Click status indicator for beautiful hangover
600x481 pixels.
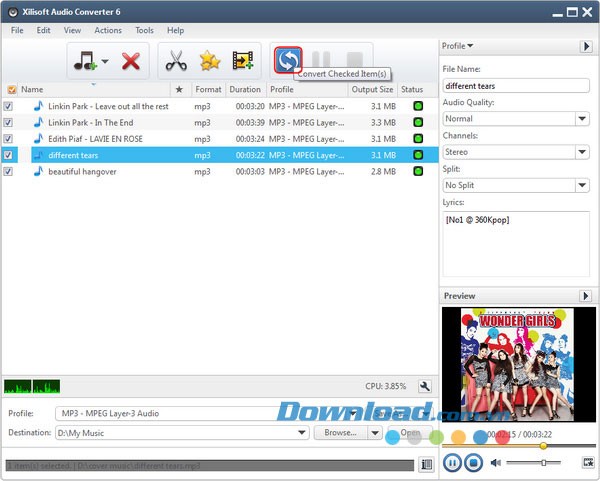pyautogui.click(x=418, y=171)
